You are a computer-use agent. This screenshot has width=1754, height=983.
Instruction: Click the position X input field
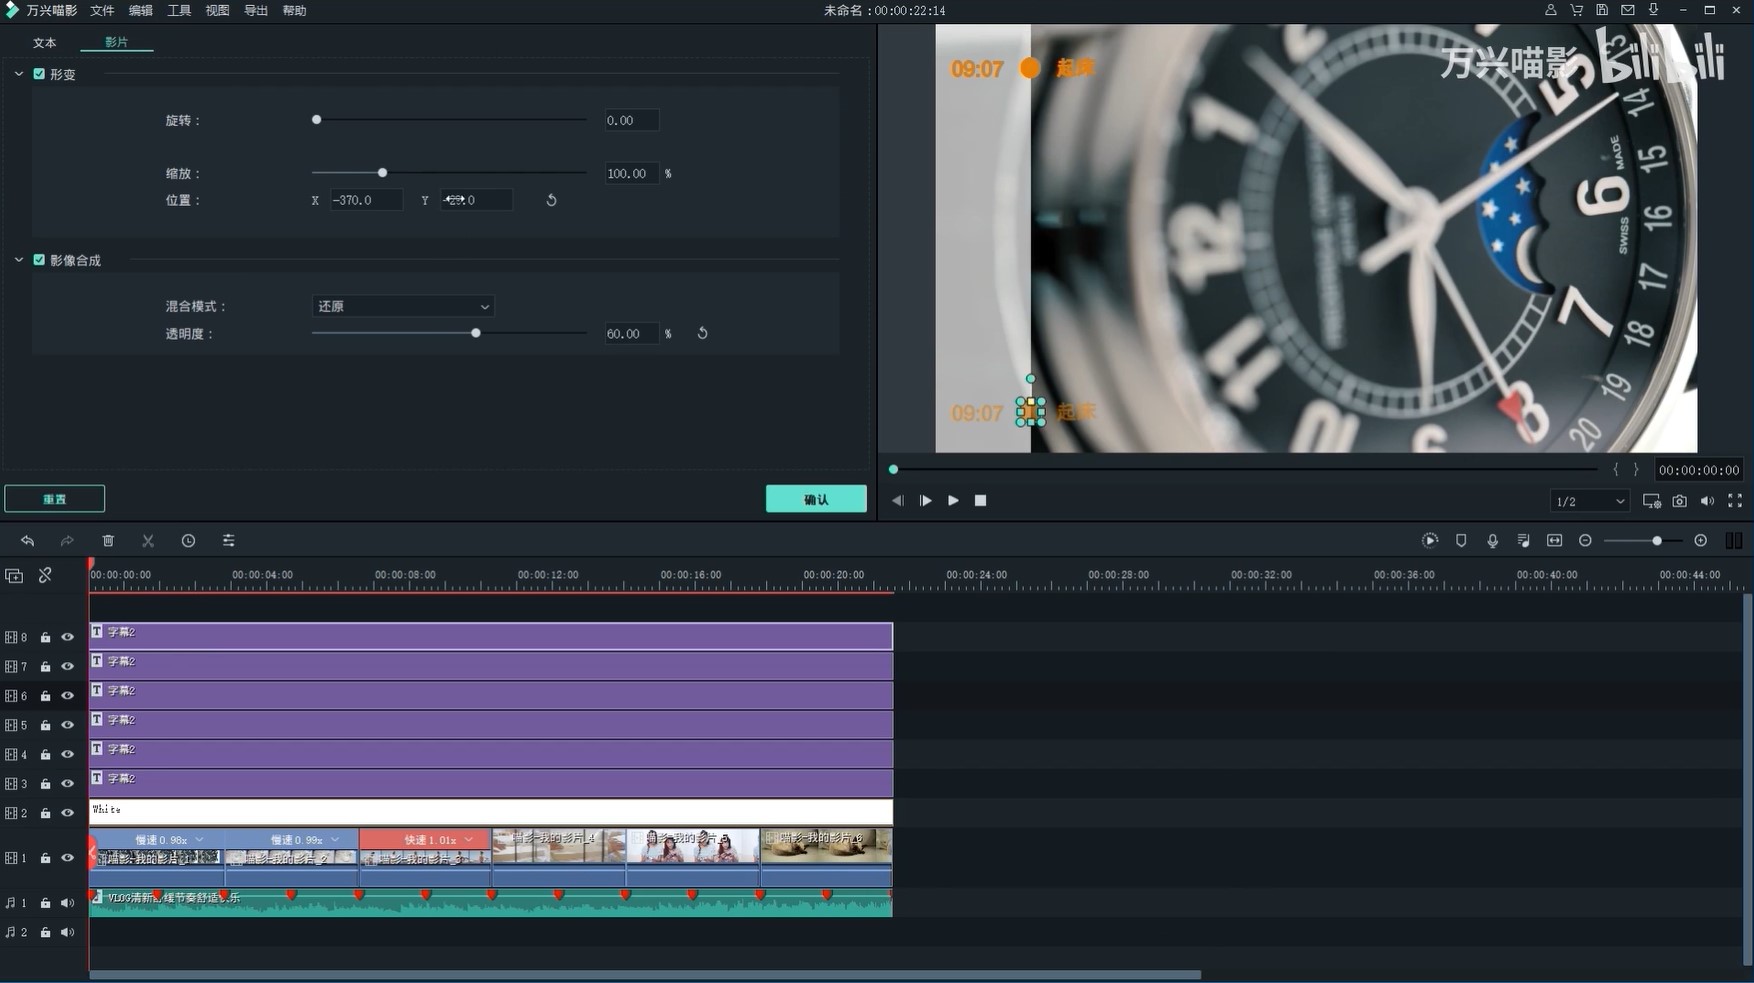point(366,200)
